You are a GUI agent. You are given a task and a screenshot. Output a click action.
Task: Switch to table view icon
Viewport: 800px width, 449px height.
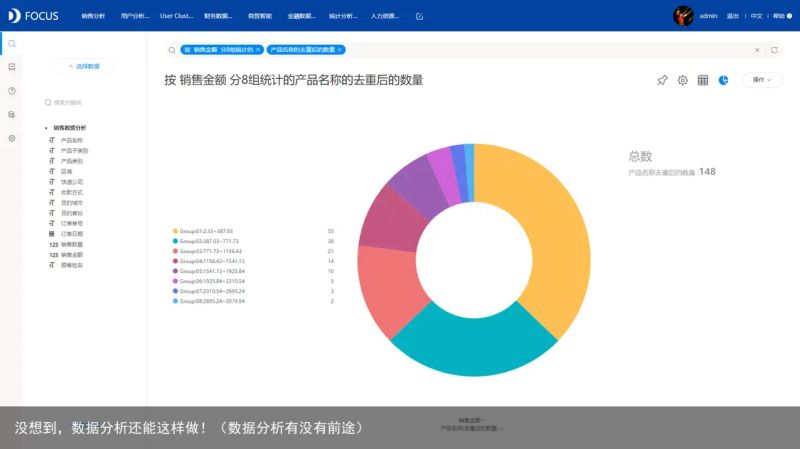click(x=703, y=80)
